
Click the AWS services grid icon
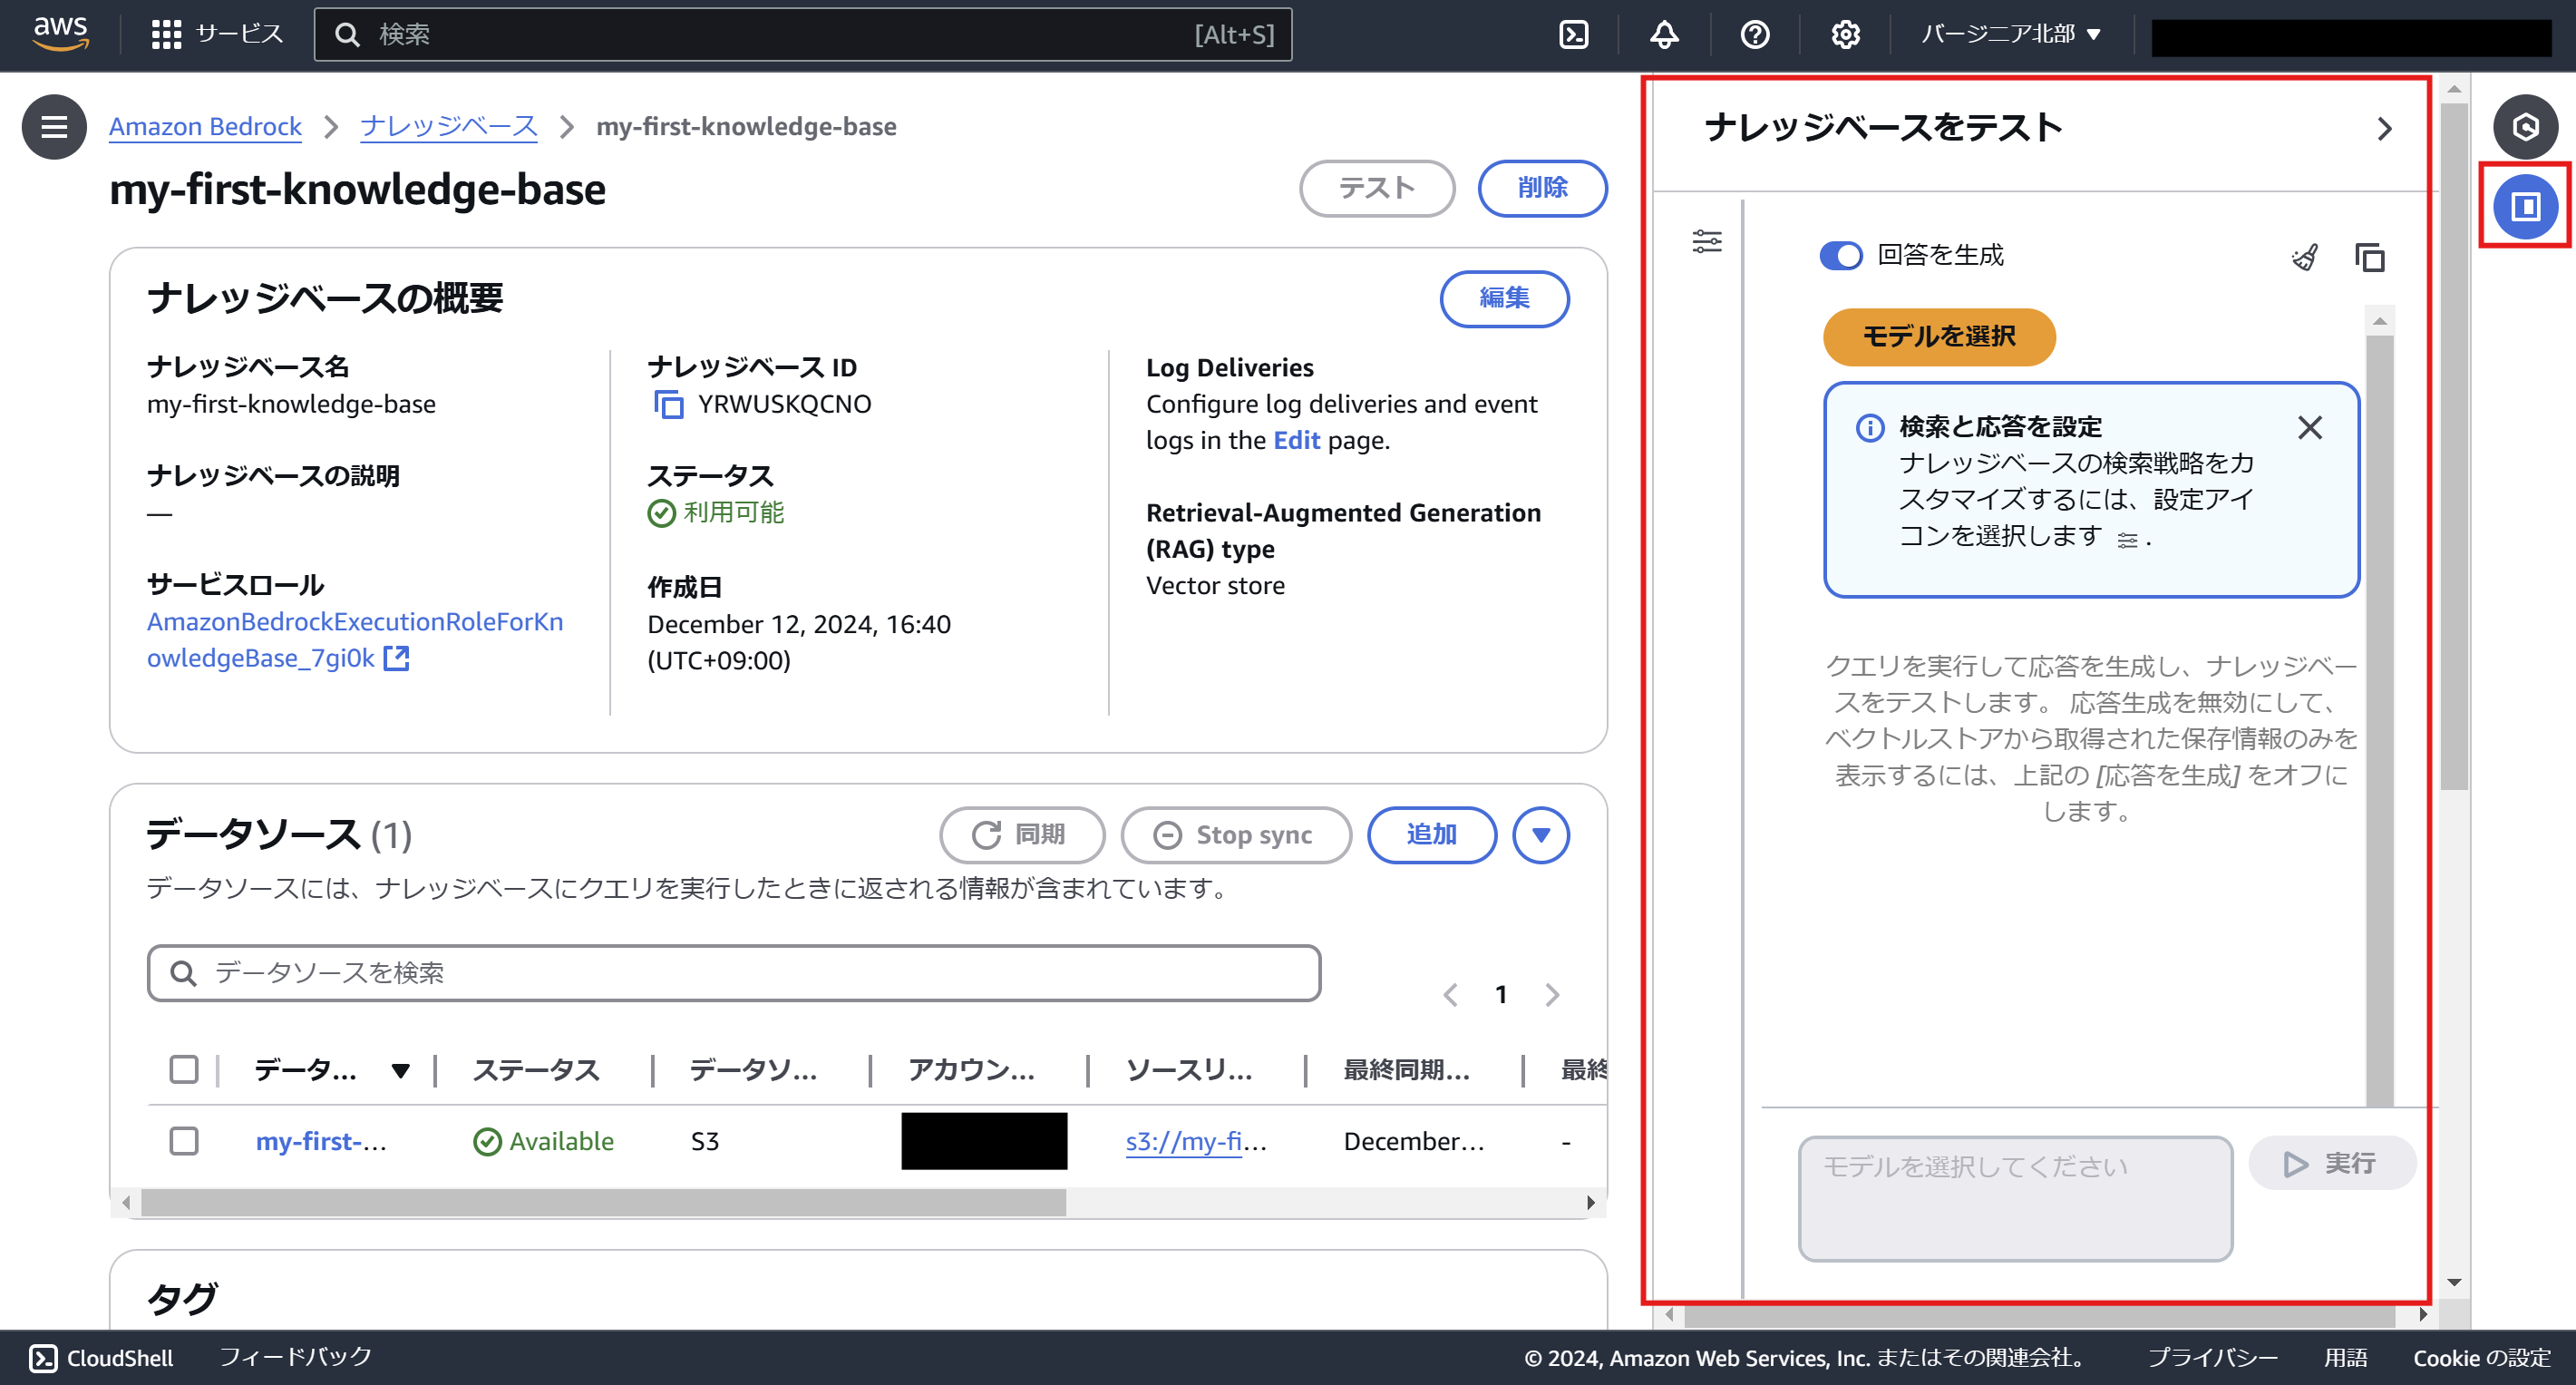(166, 35)
